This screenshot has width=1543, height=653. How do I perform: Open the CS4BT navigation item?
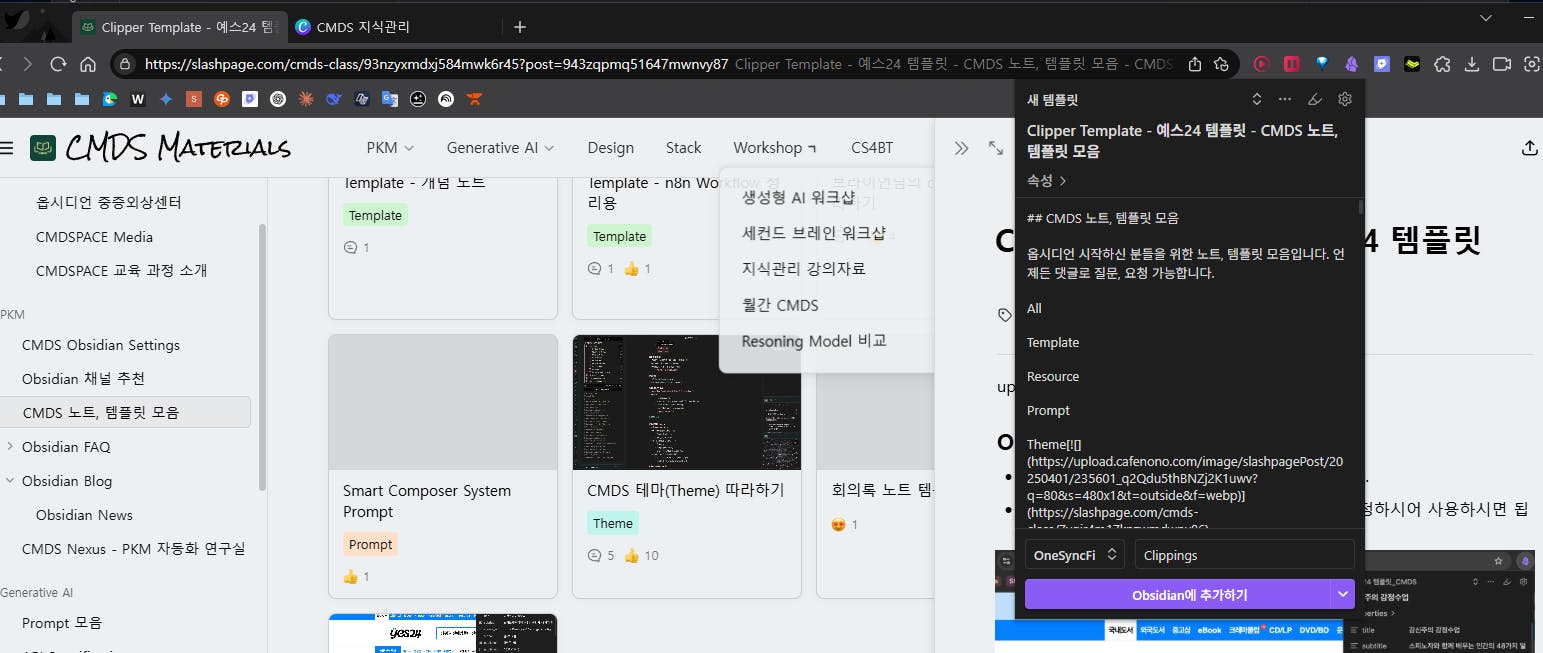point(872,148)
